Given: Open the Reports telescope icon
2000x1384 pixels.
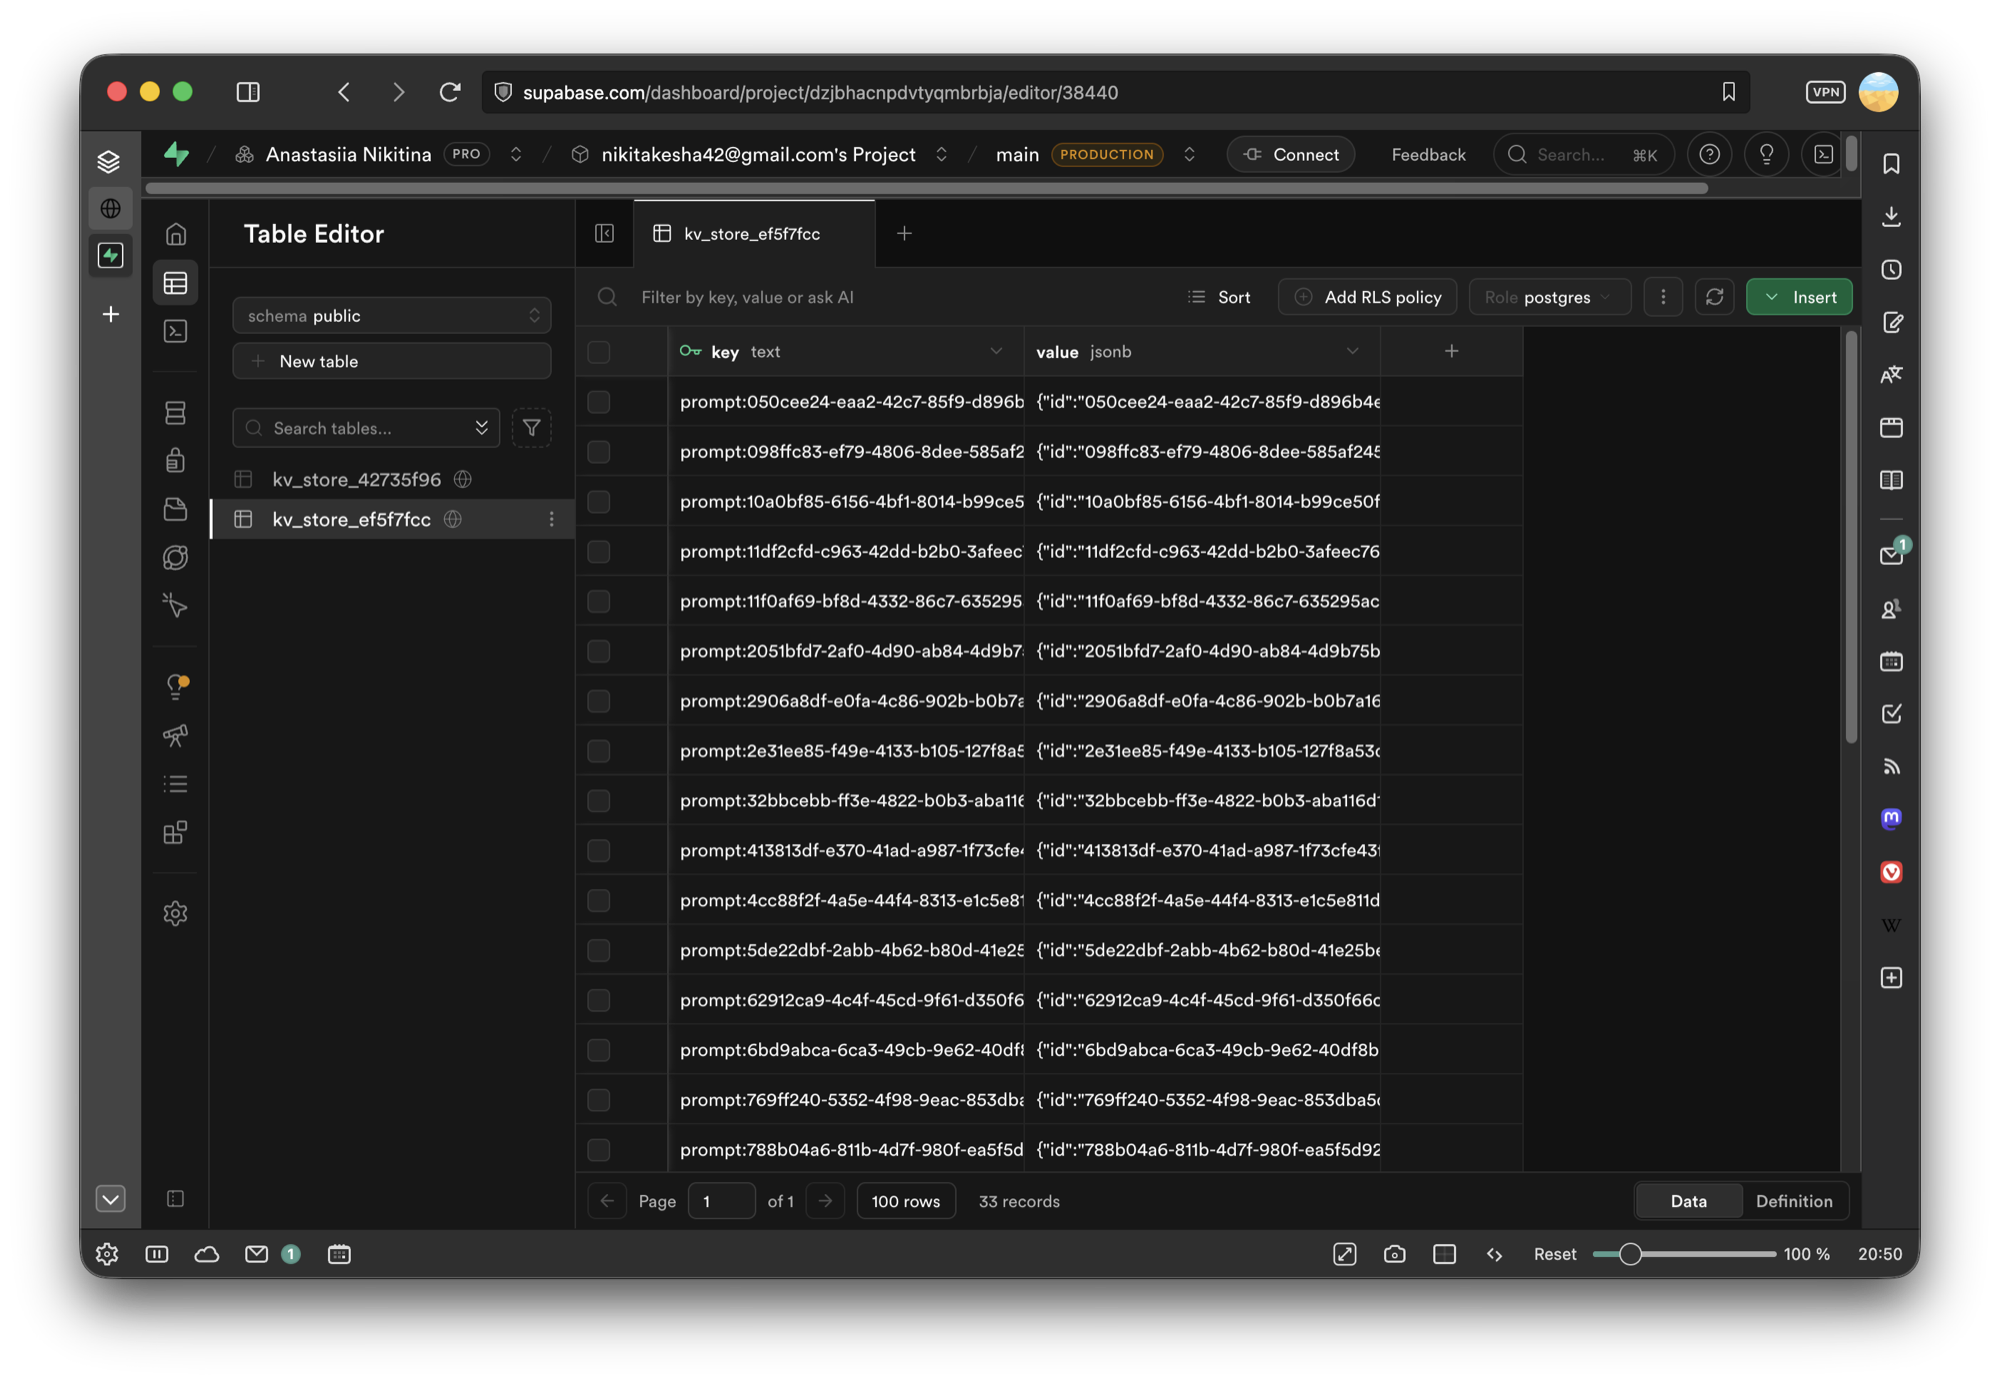Looking at the screenshot, I should (x=176, y=735).
